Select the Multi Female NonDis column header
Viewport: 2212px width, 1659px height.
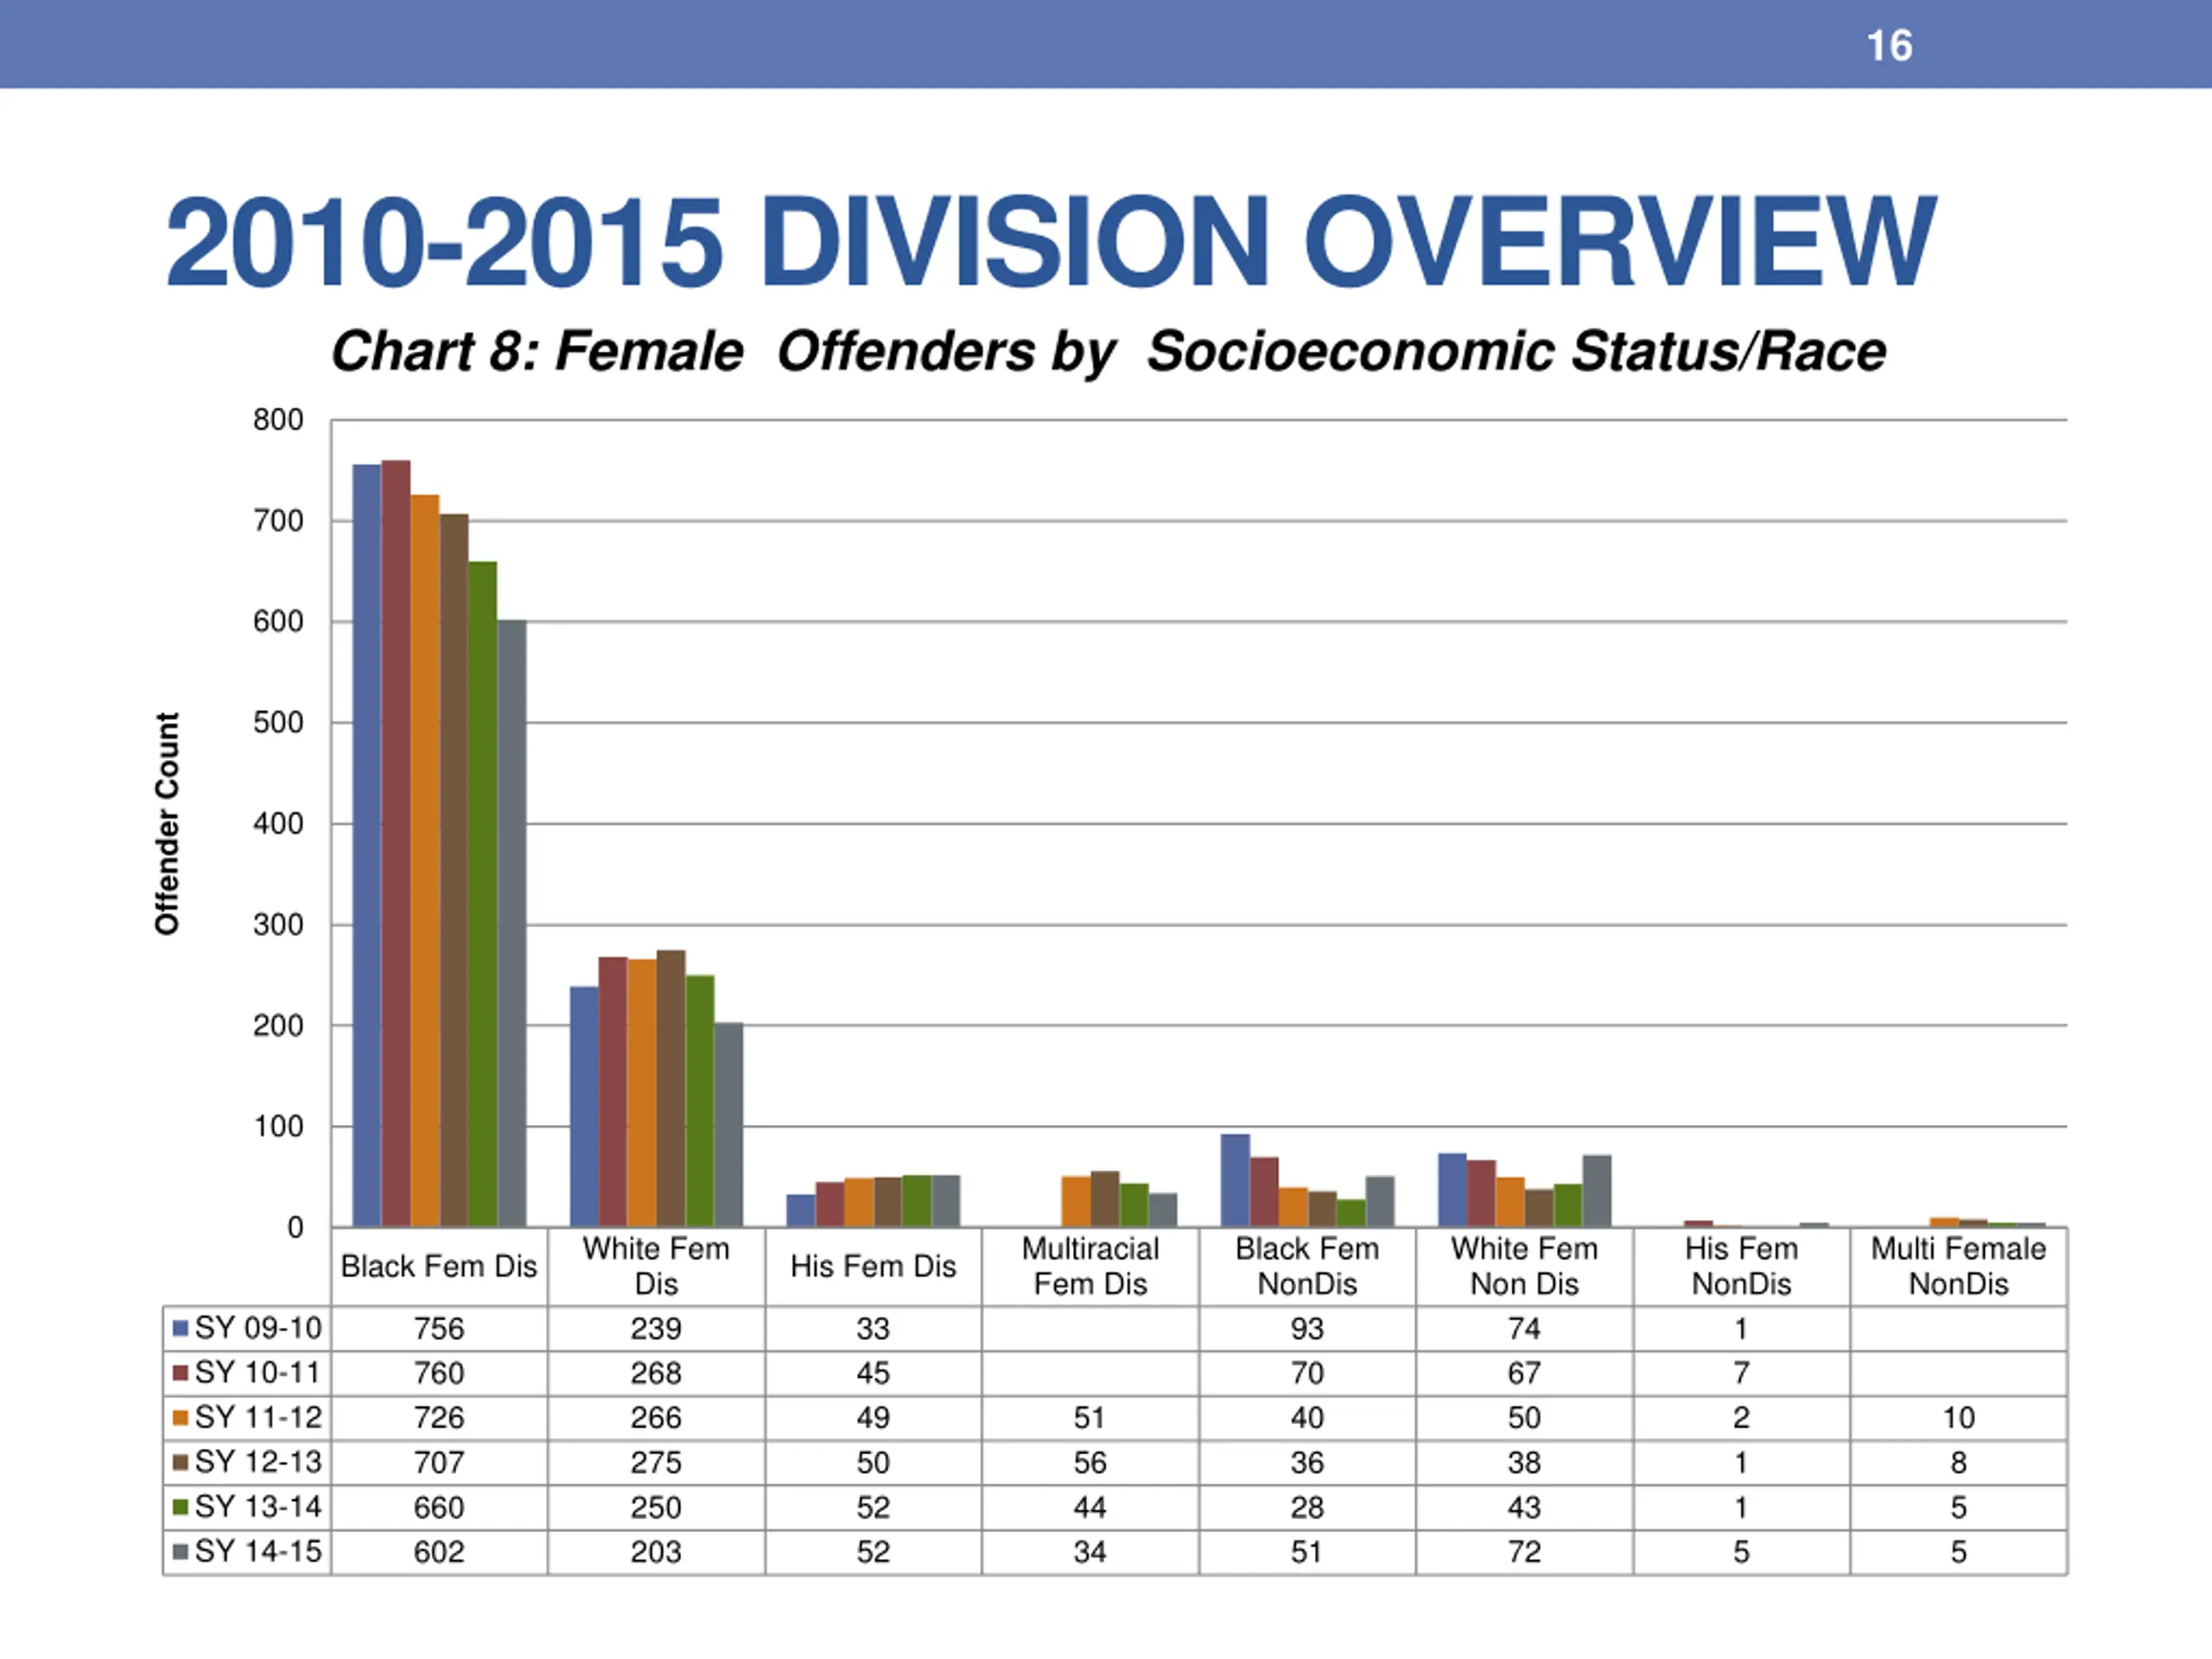(1958, 1266)
